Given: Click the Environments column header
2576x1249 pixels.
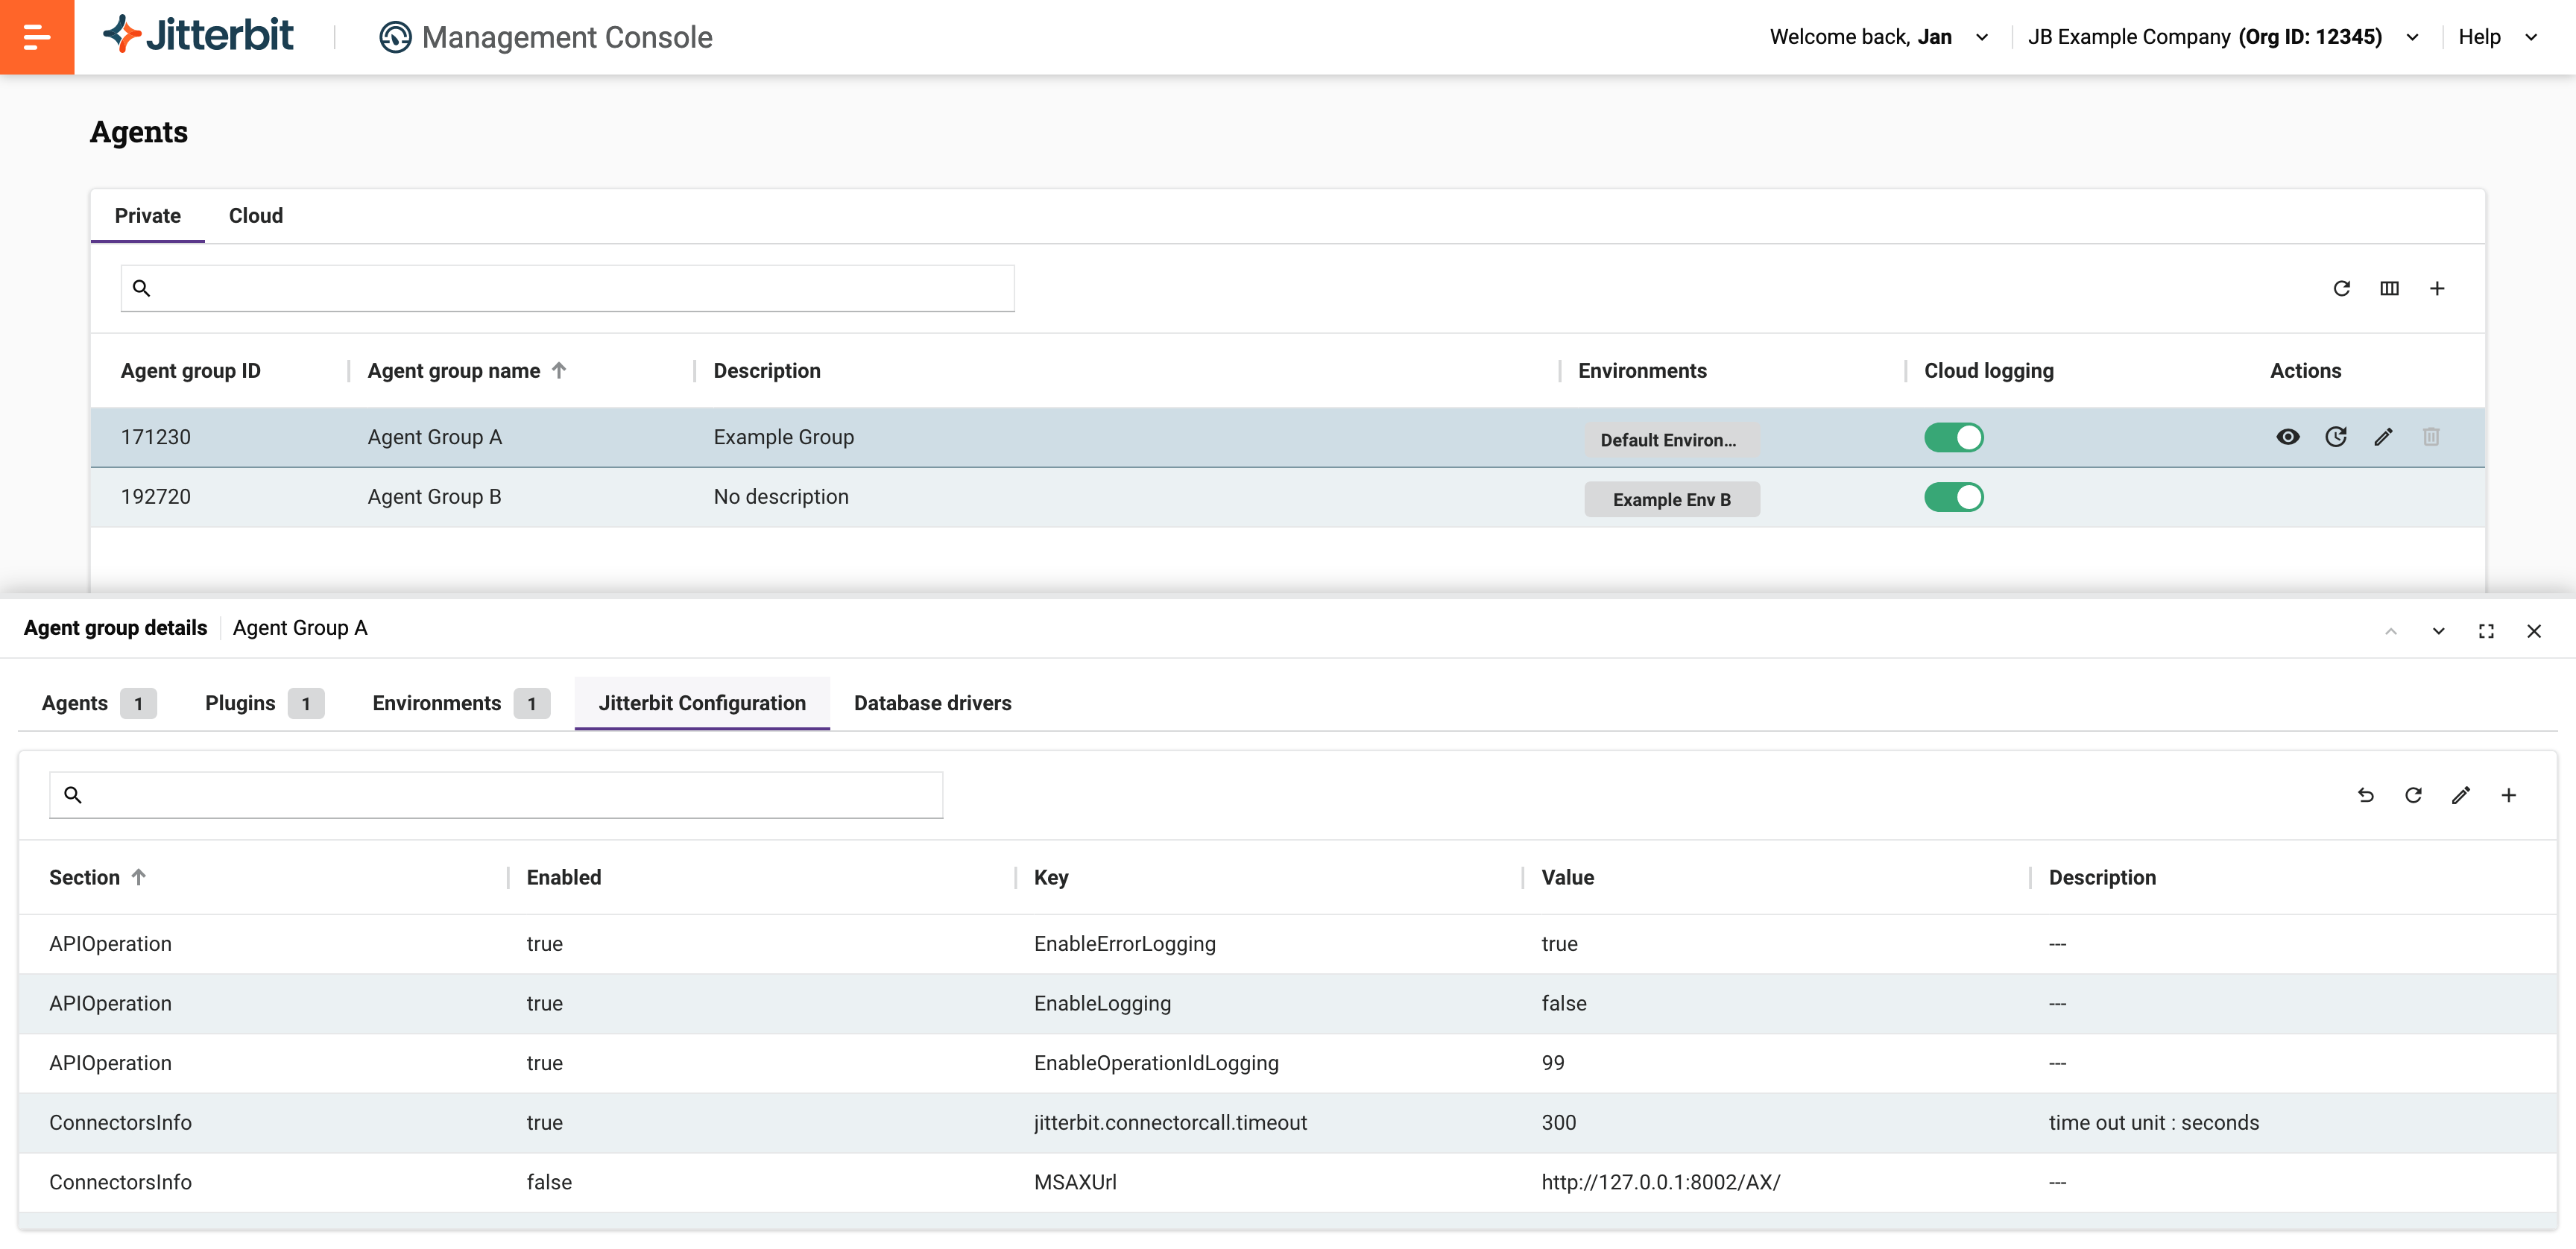Looking at the screenshot, I should click(1642, 371).
